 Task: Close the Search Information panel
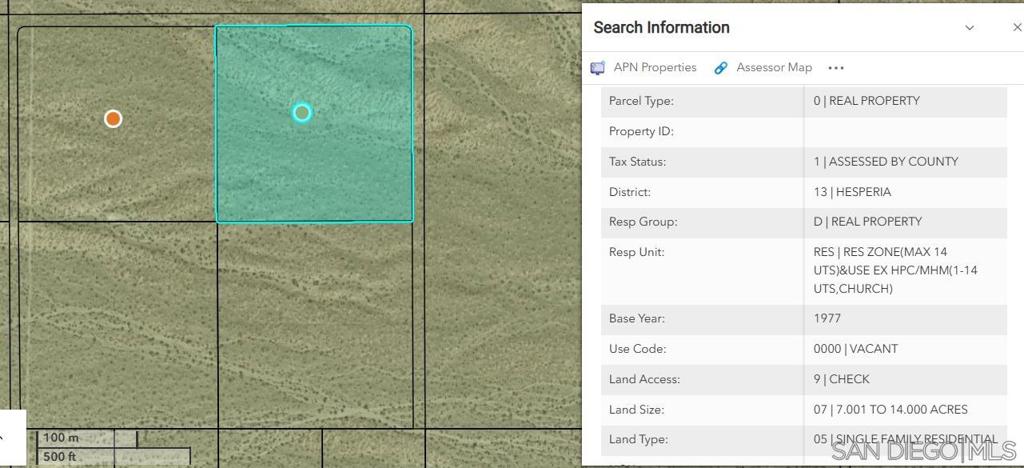click(x=1016, y=28)
